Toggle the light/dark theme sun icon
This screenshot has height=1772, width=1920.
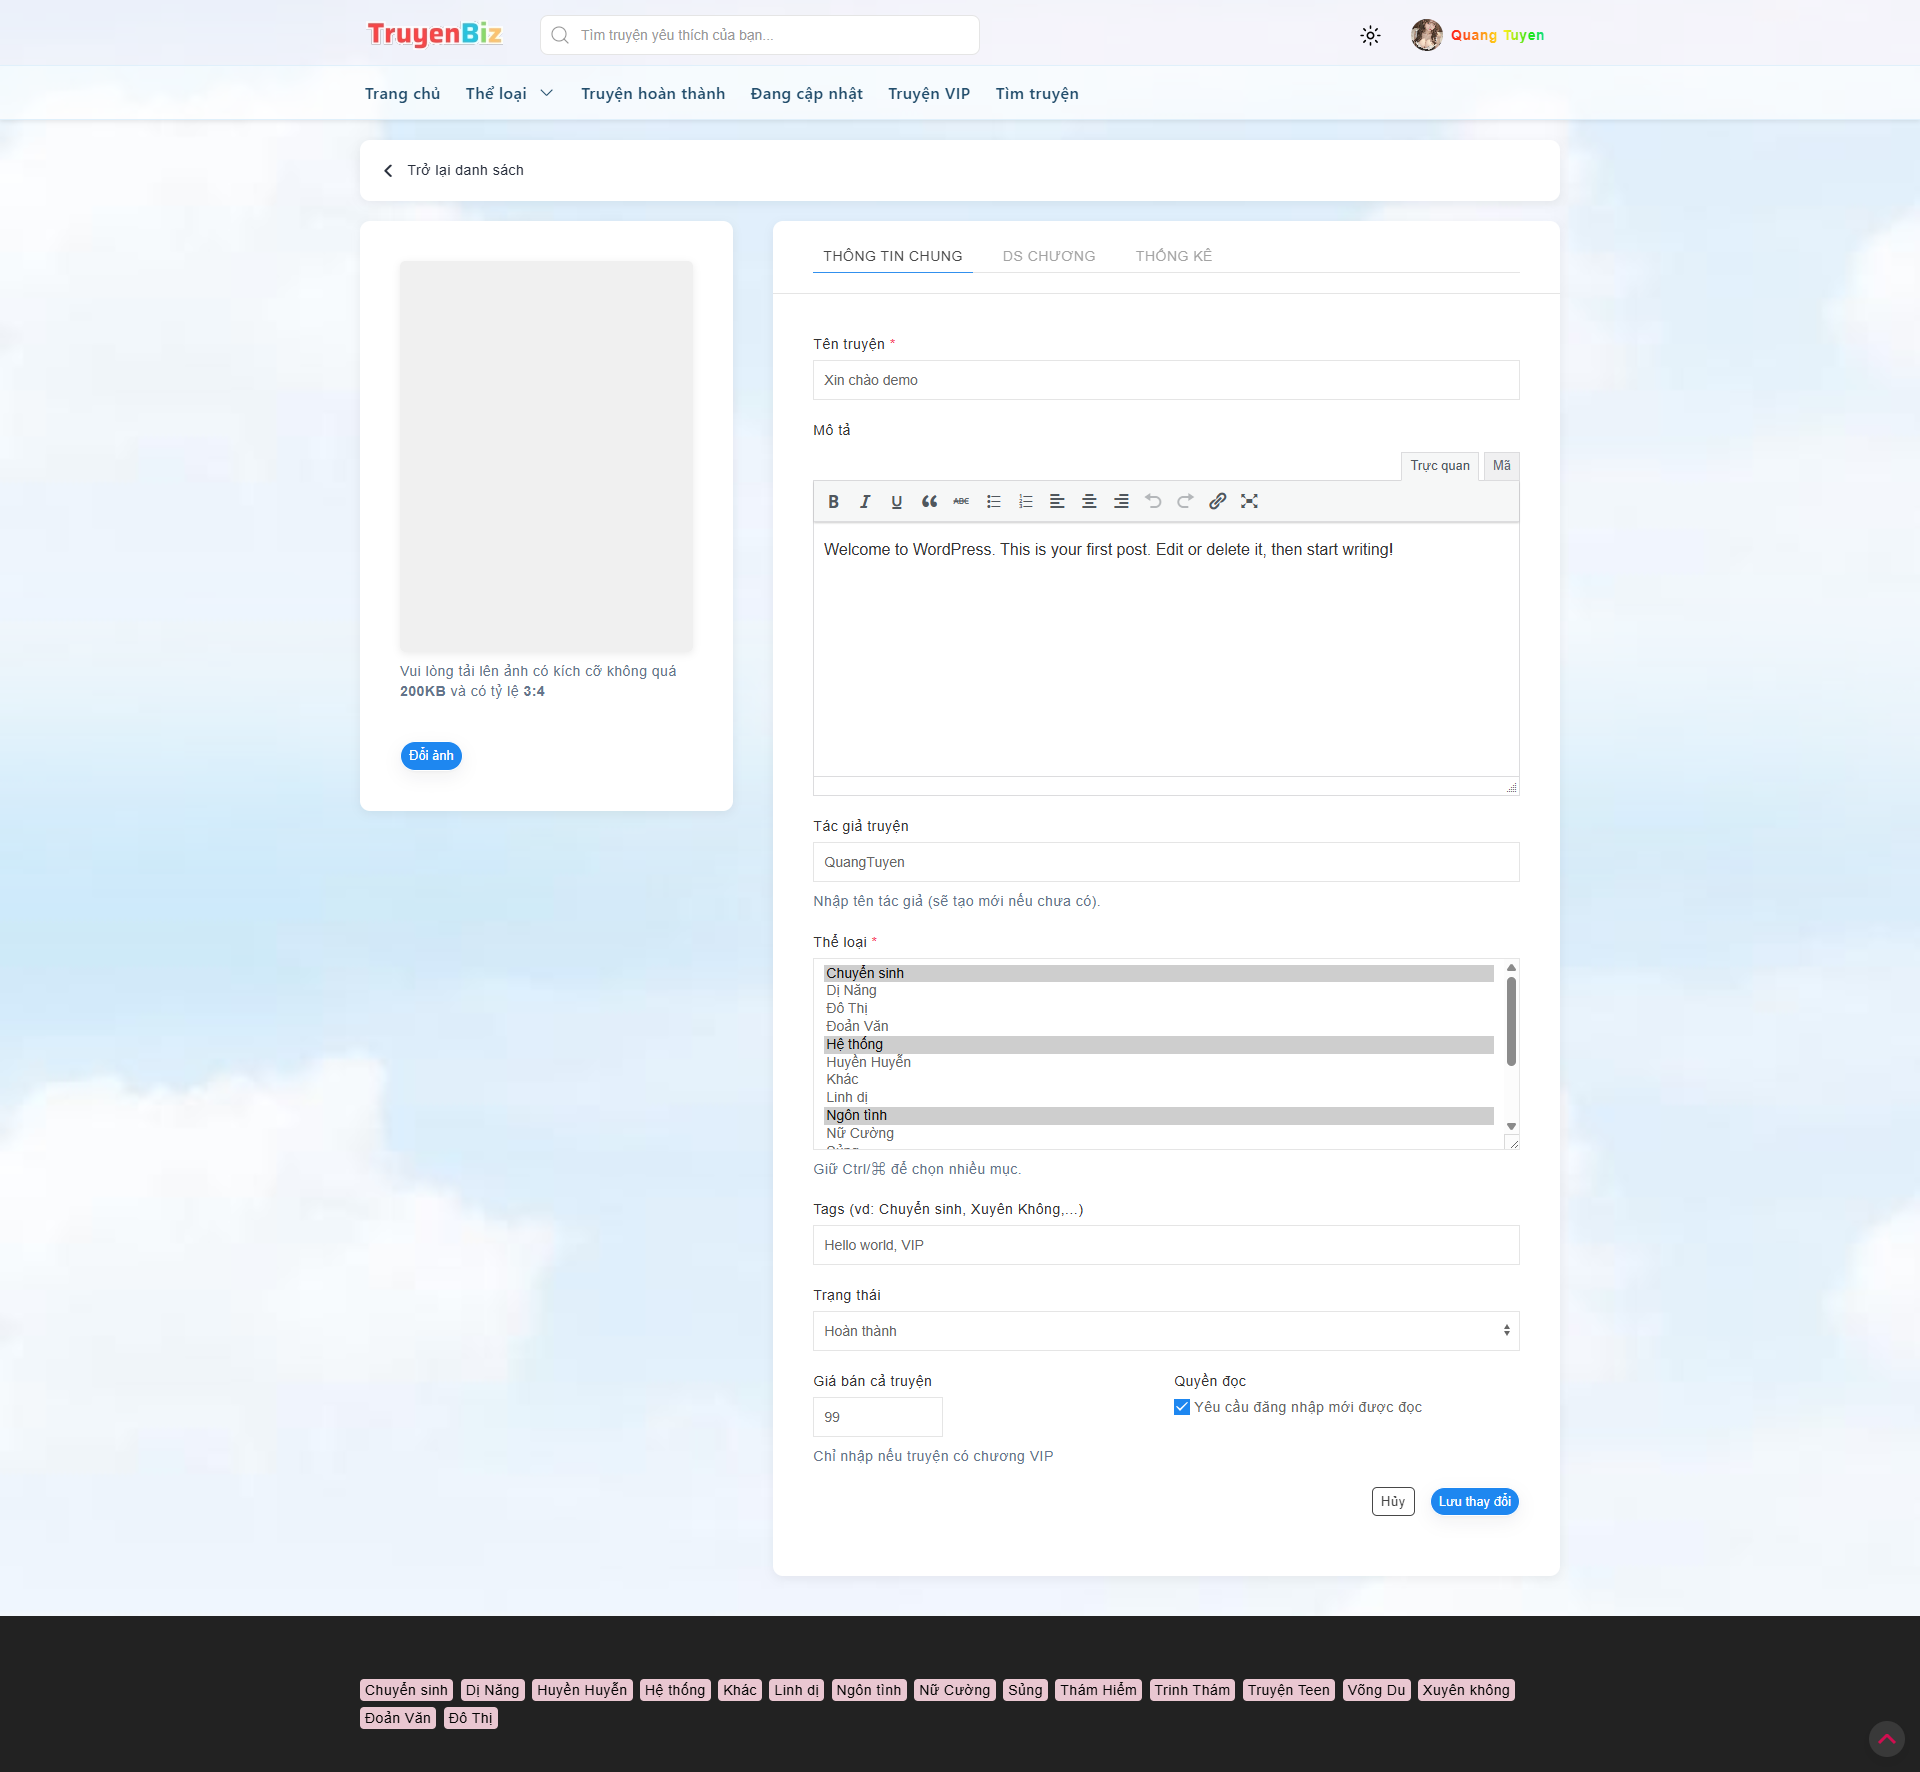tap(1370, 36)
